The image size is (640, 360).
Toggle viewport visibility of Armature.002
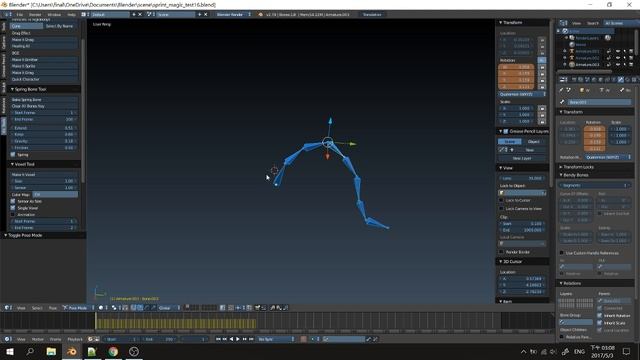[617, 58]
